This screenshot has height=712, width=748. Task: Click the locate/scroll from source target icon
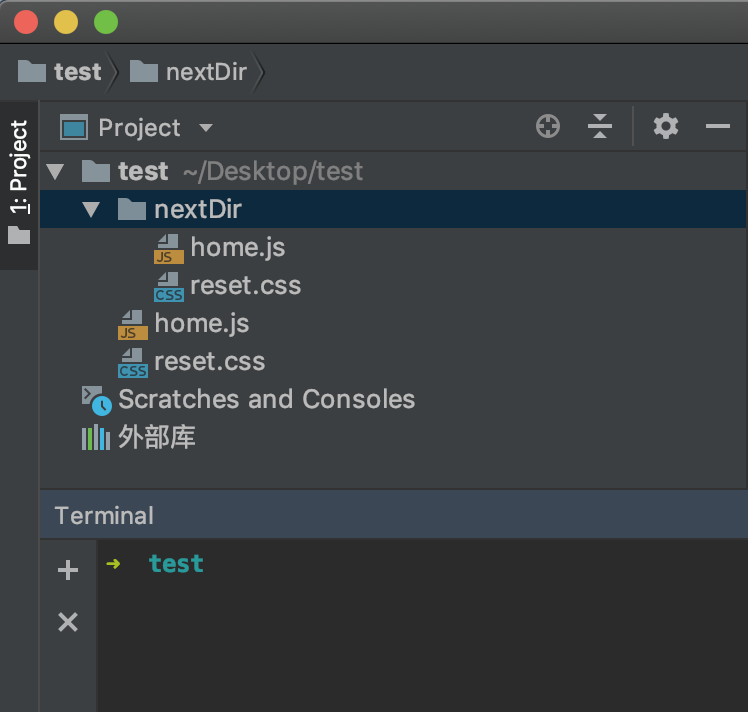pos(548,127)
